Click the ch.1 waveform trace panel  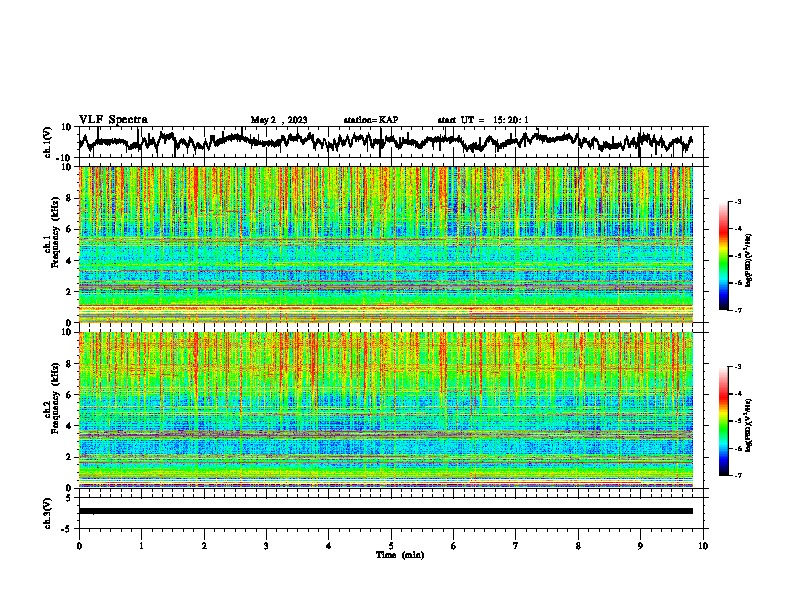tap(391, 142)
